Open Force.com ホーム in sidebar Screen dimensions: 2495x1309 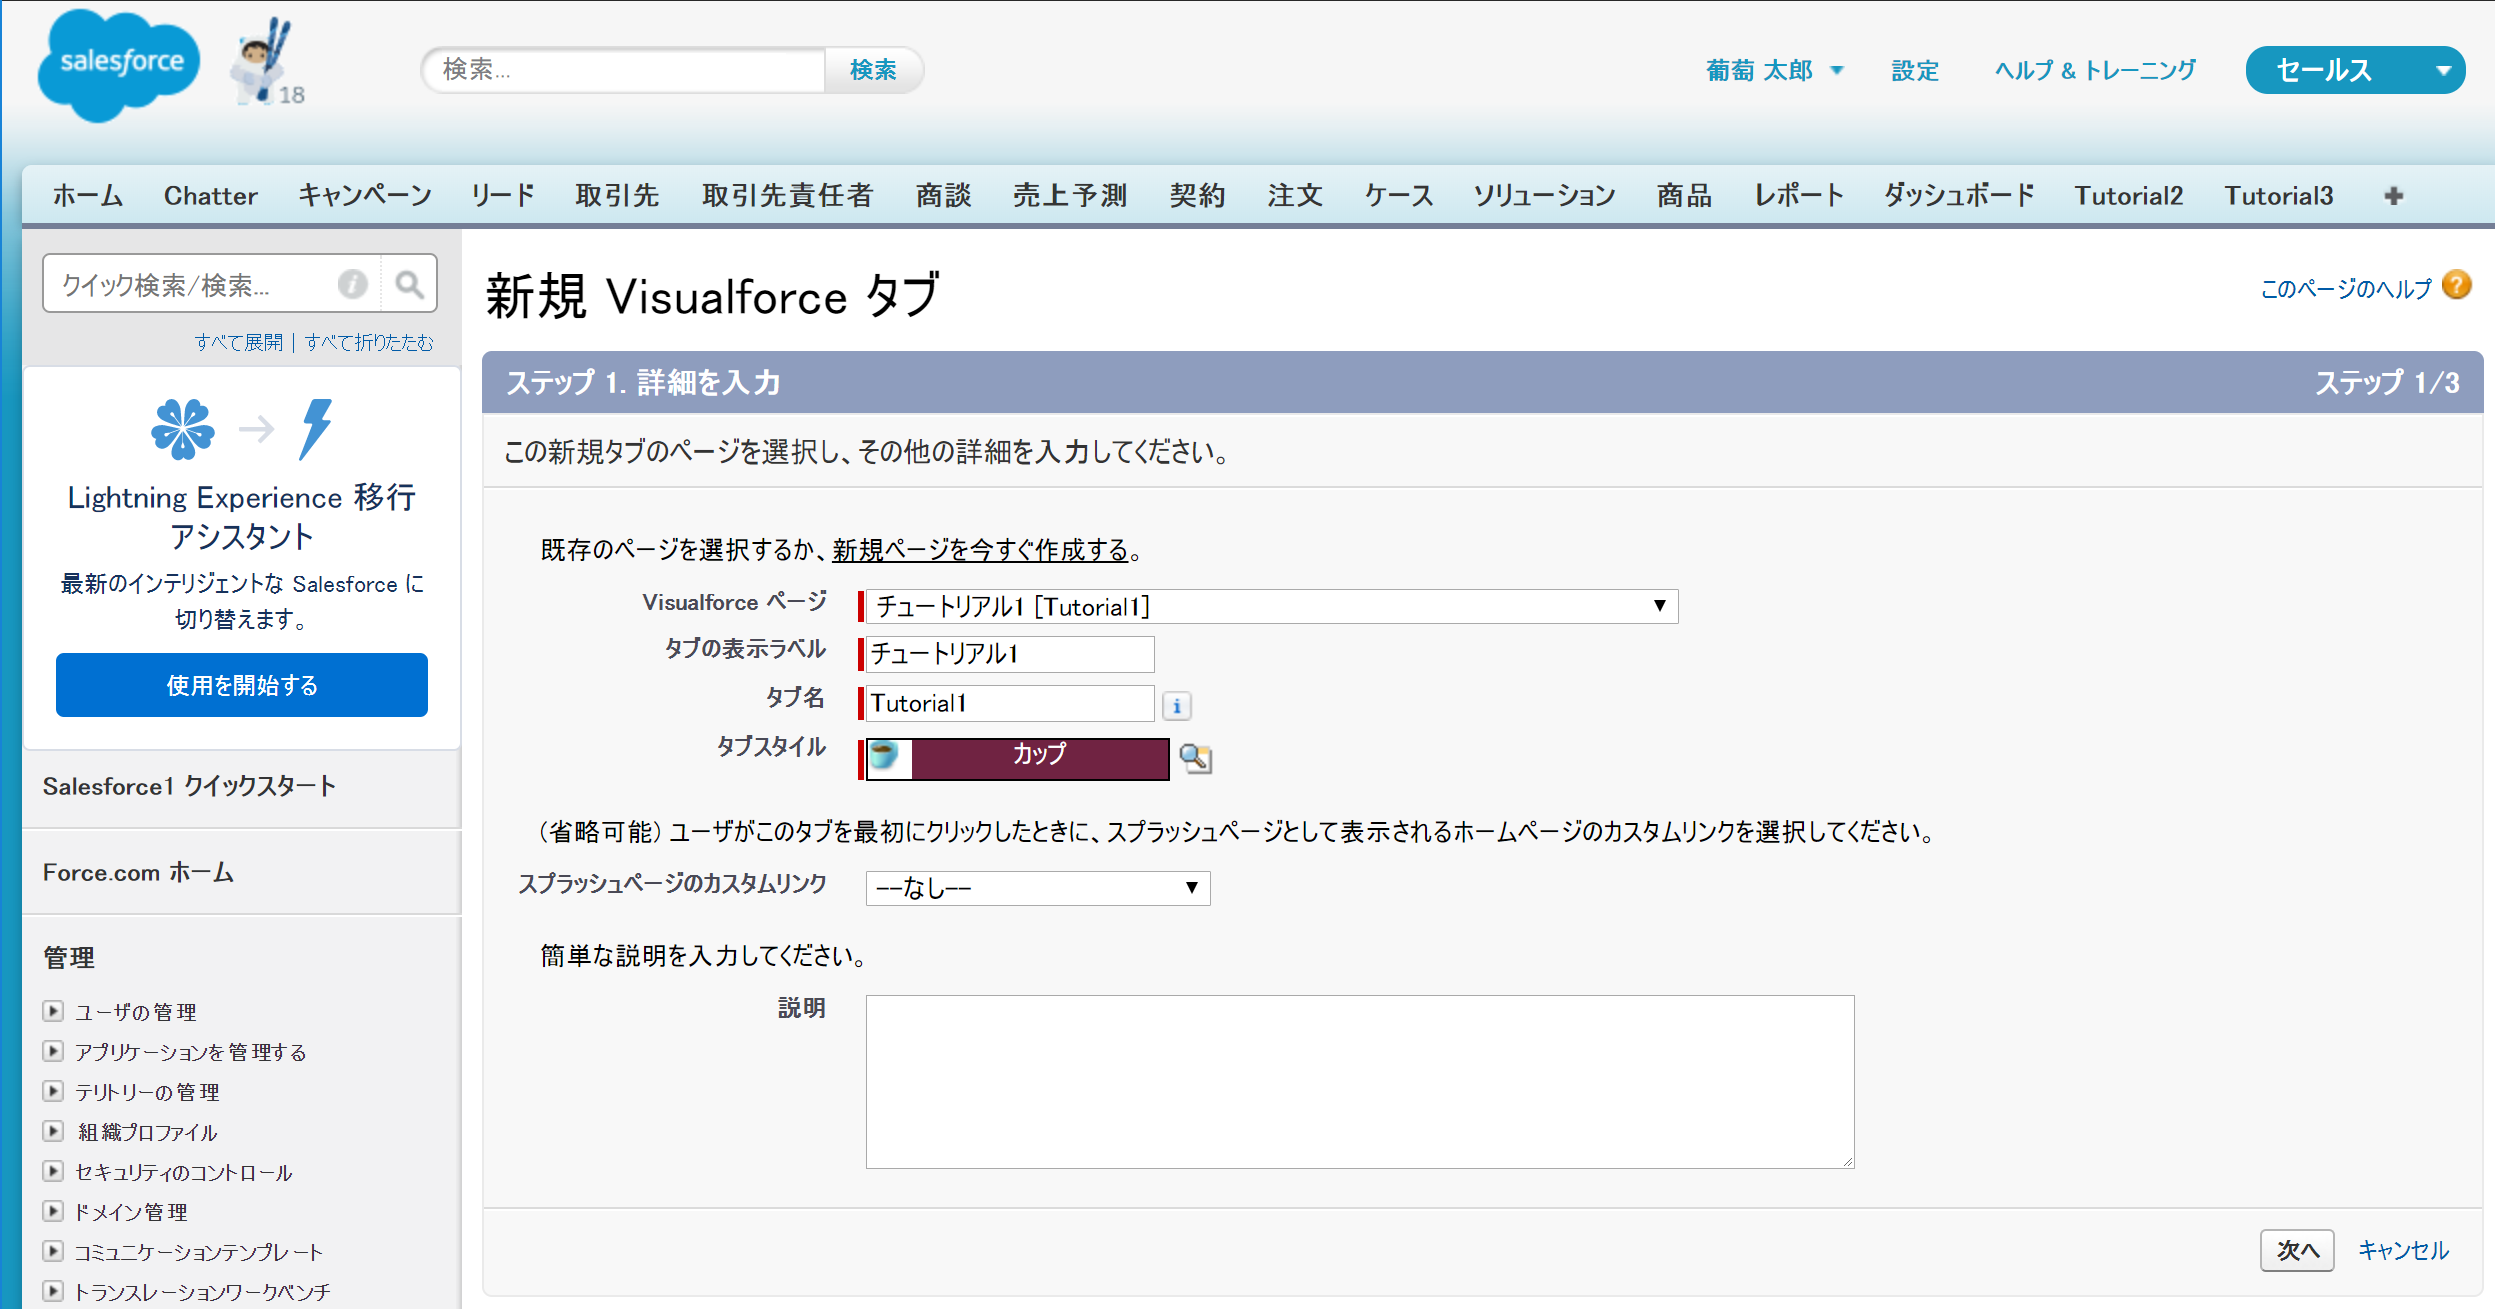pyautogui.click(x=138, y=872)
